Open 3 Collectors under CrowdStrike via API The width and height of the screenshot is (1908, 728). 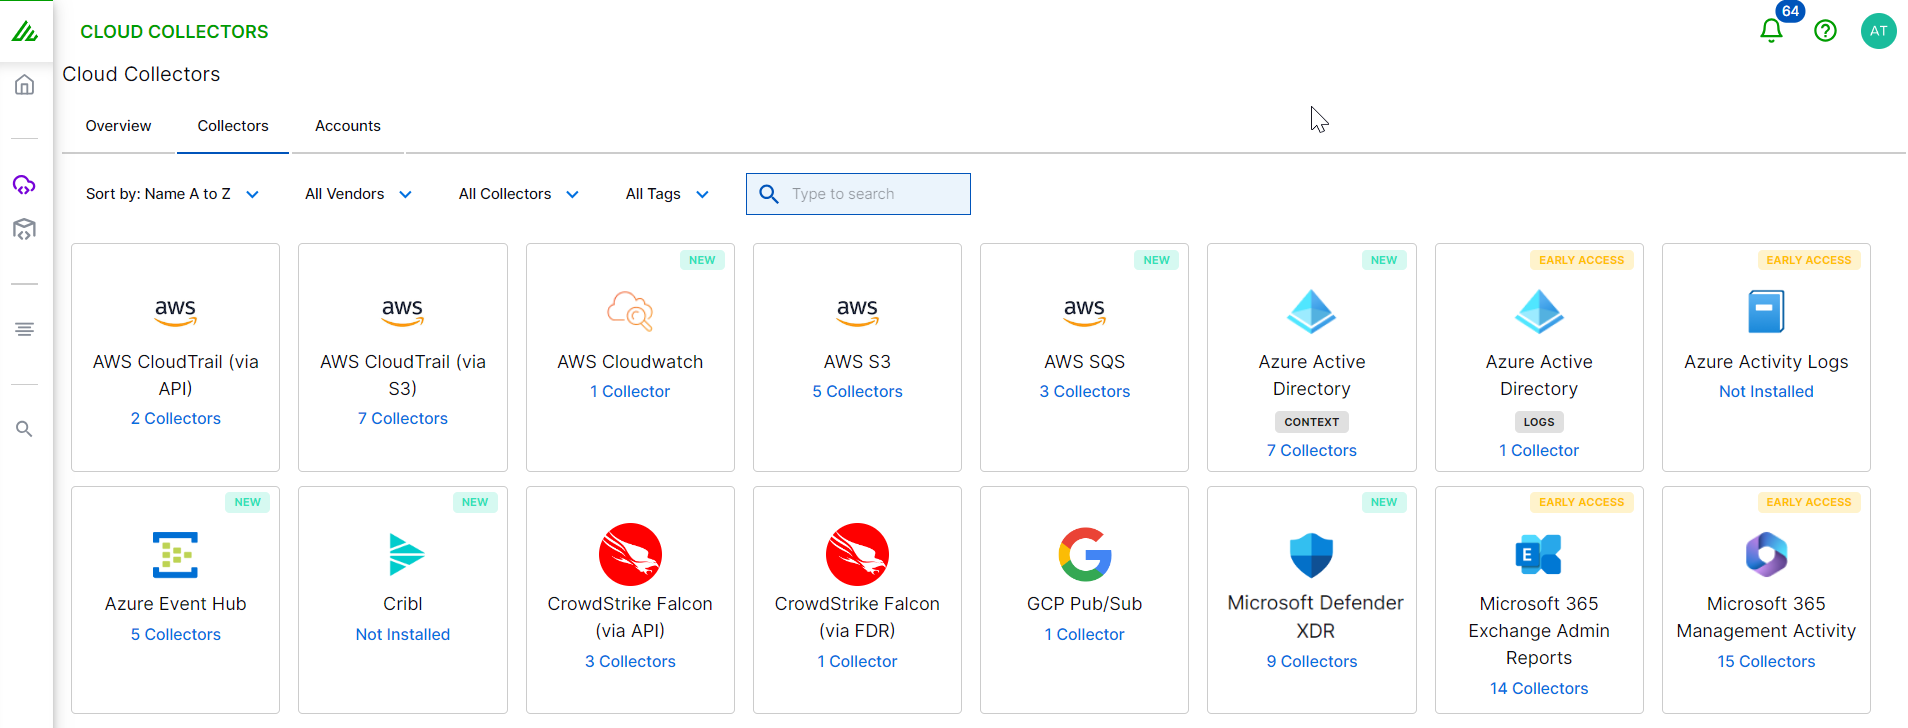(x=630, y=661)
